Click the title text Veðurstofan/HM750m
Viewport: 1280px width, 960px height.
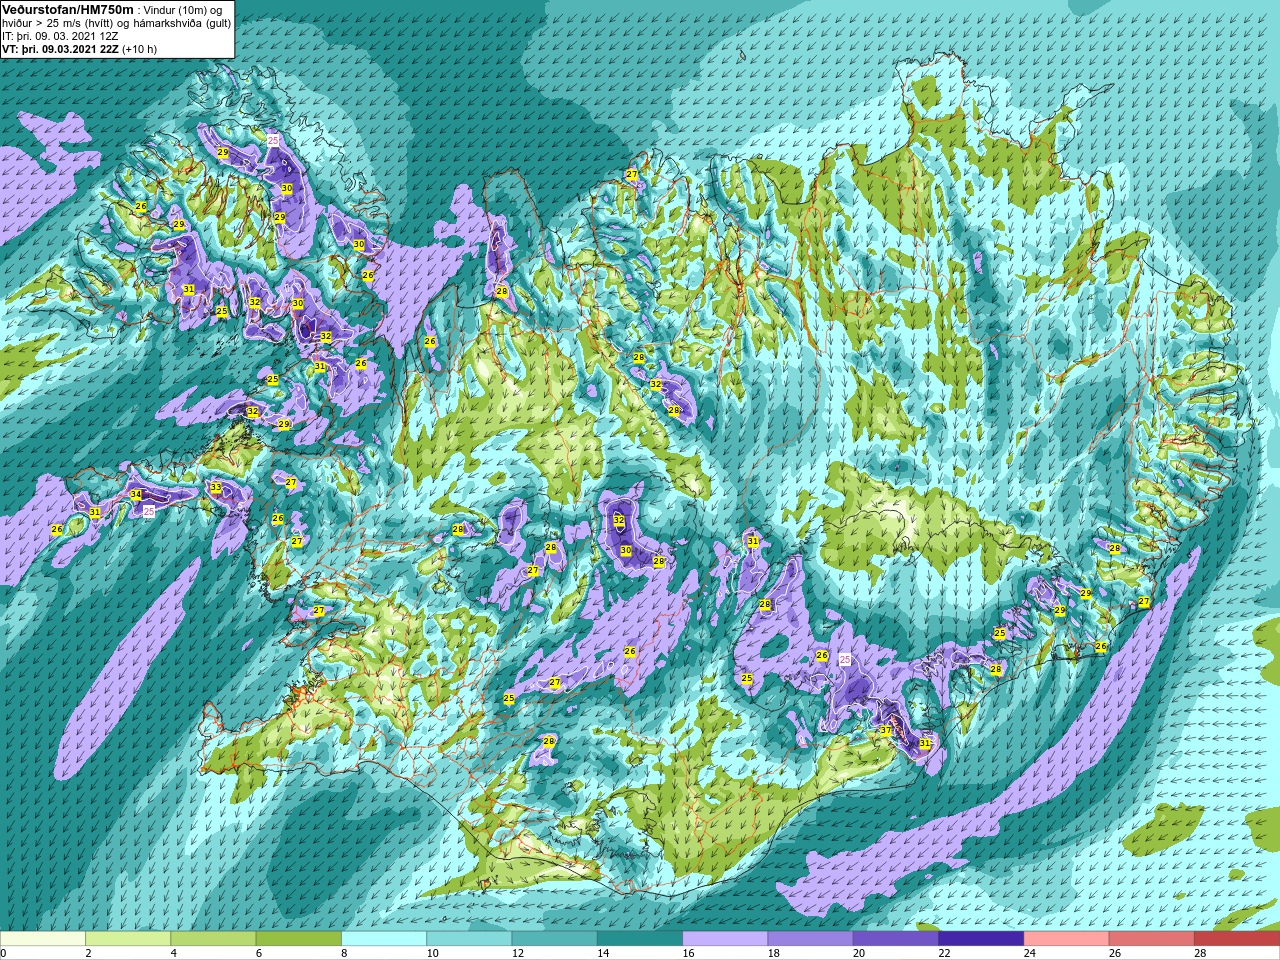coord(67,9)
